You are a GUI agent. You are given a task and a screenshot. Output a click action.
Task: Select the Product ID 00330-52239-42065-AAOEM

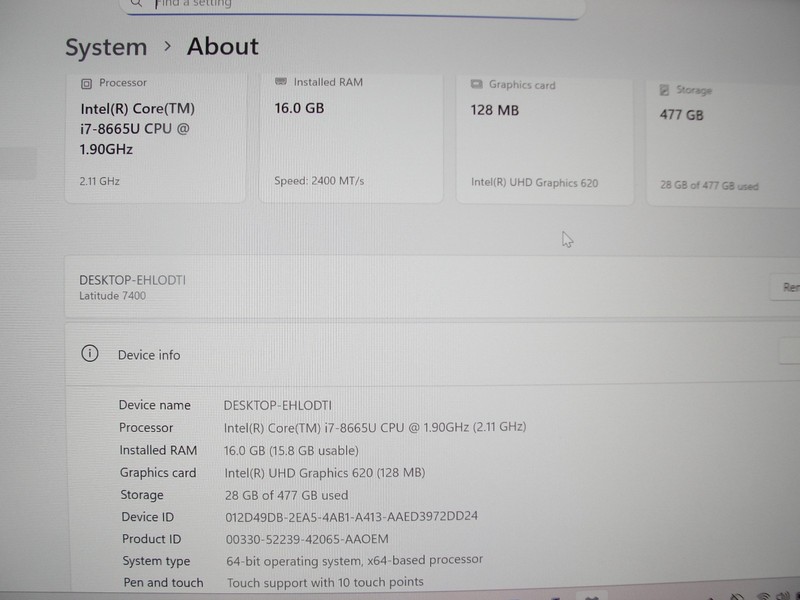click(x=307, y=539)
